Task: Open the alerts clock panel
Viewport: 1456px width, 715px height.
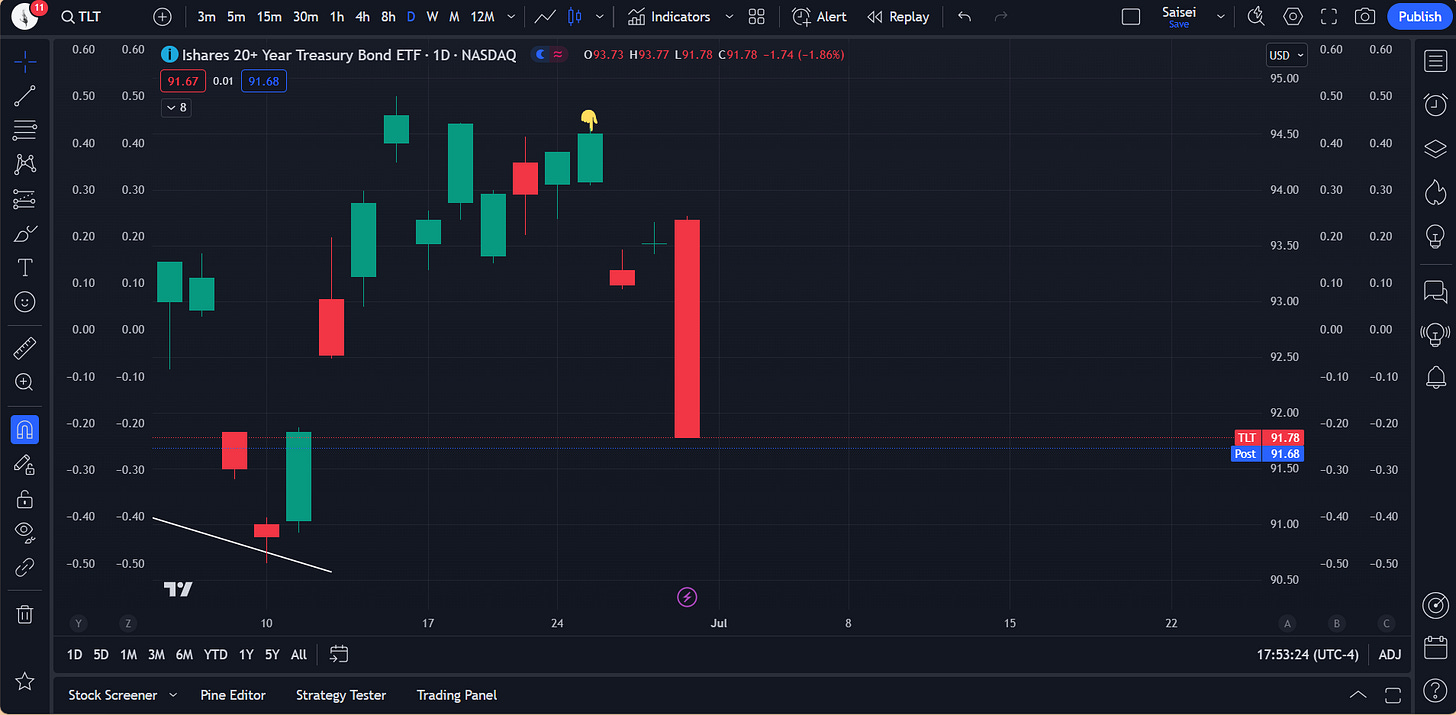Action: pos(1435,105)
